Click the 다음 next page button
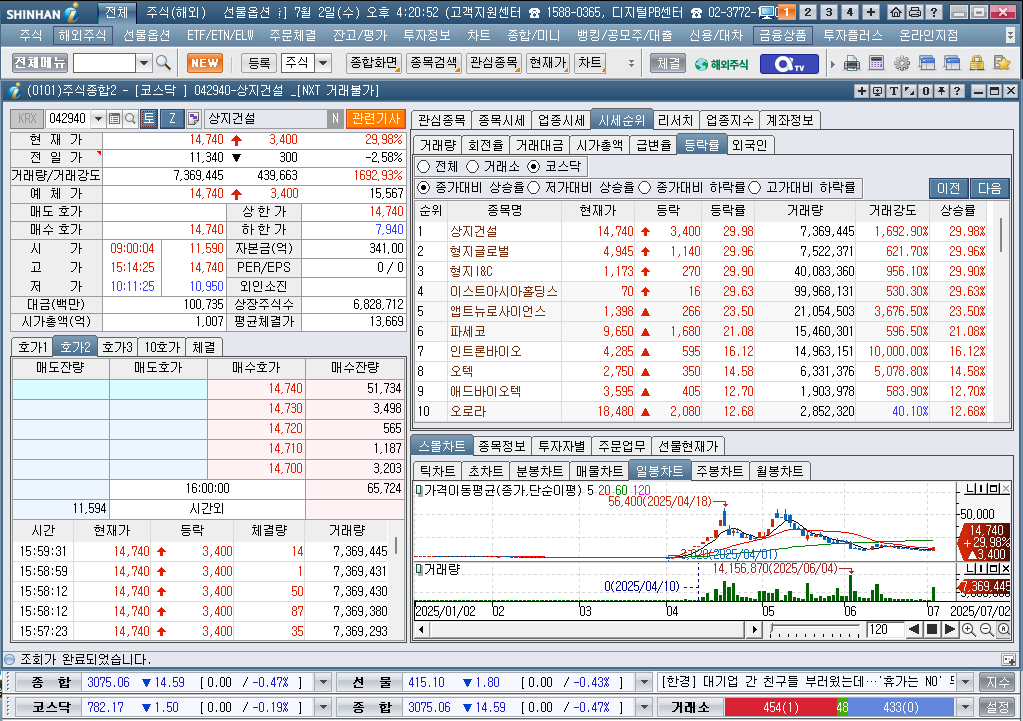The width and height of the screenshot is (1023, 721). coord(989,189)
